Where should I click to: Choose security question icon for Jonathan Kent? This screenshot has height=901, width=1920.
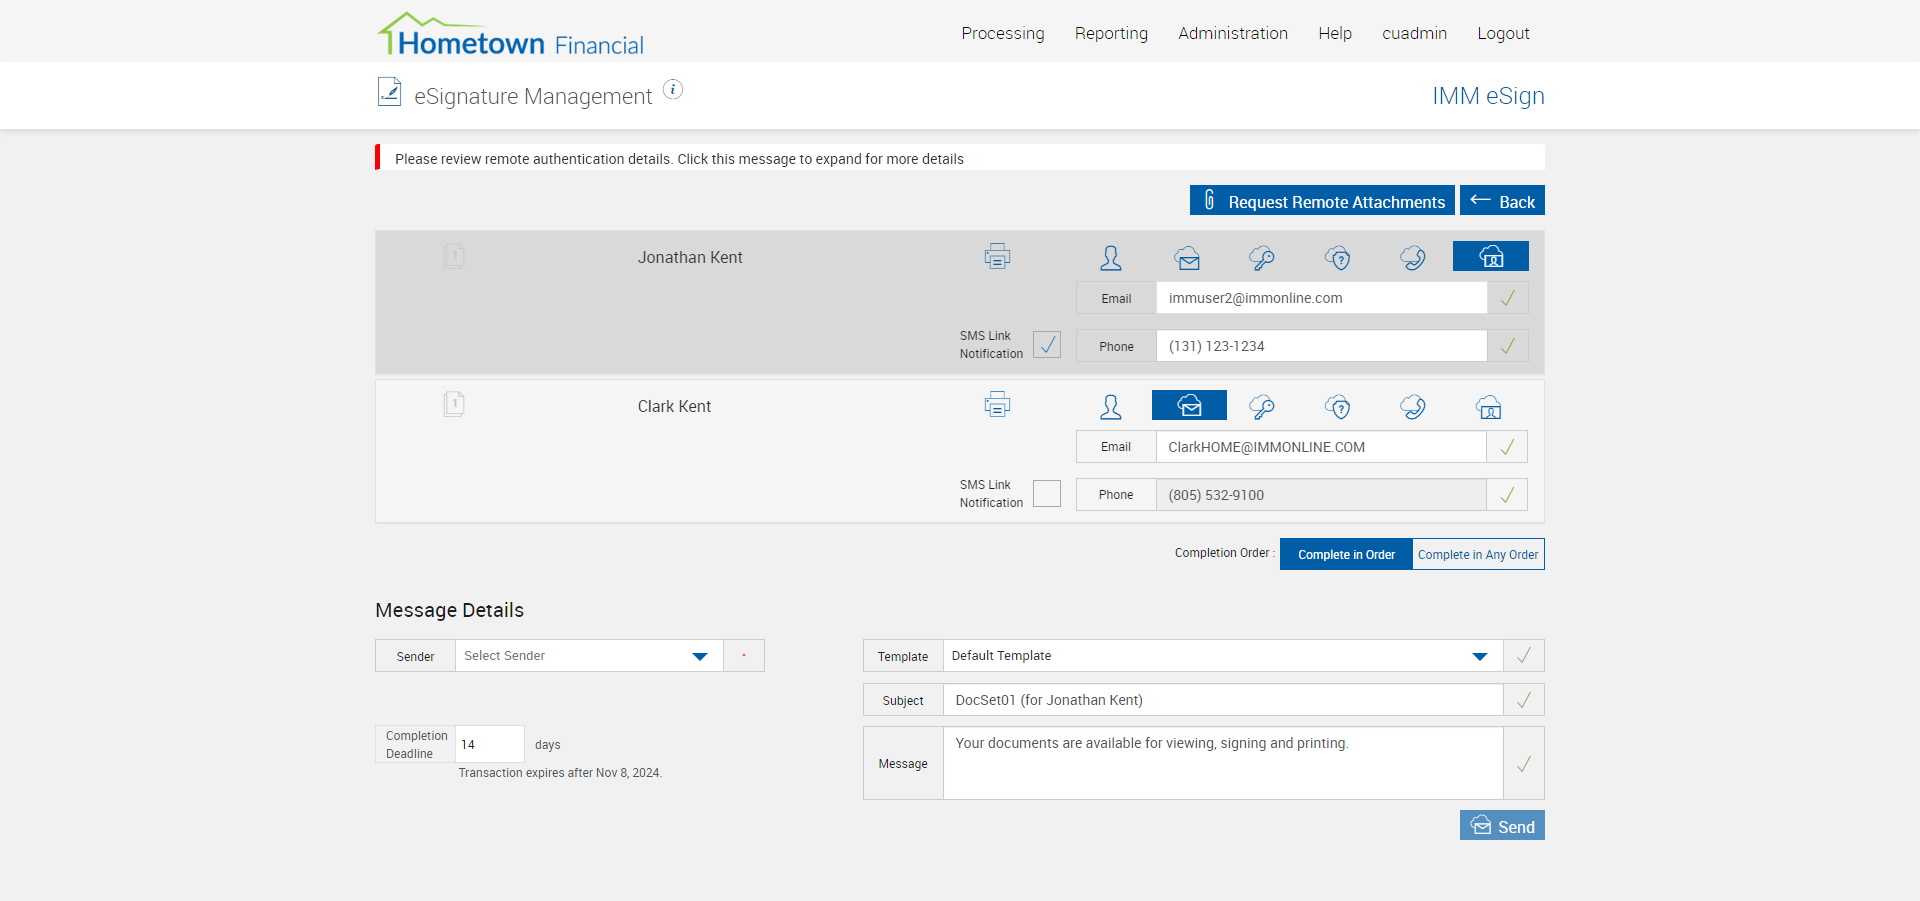[x=1338, y=258]
